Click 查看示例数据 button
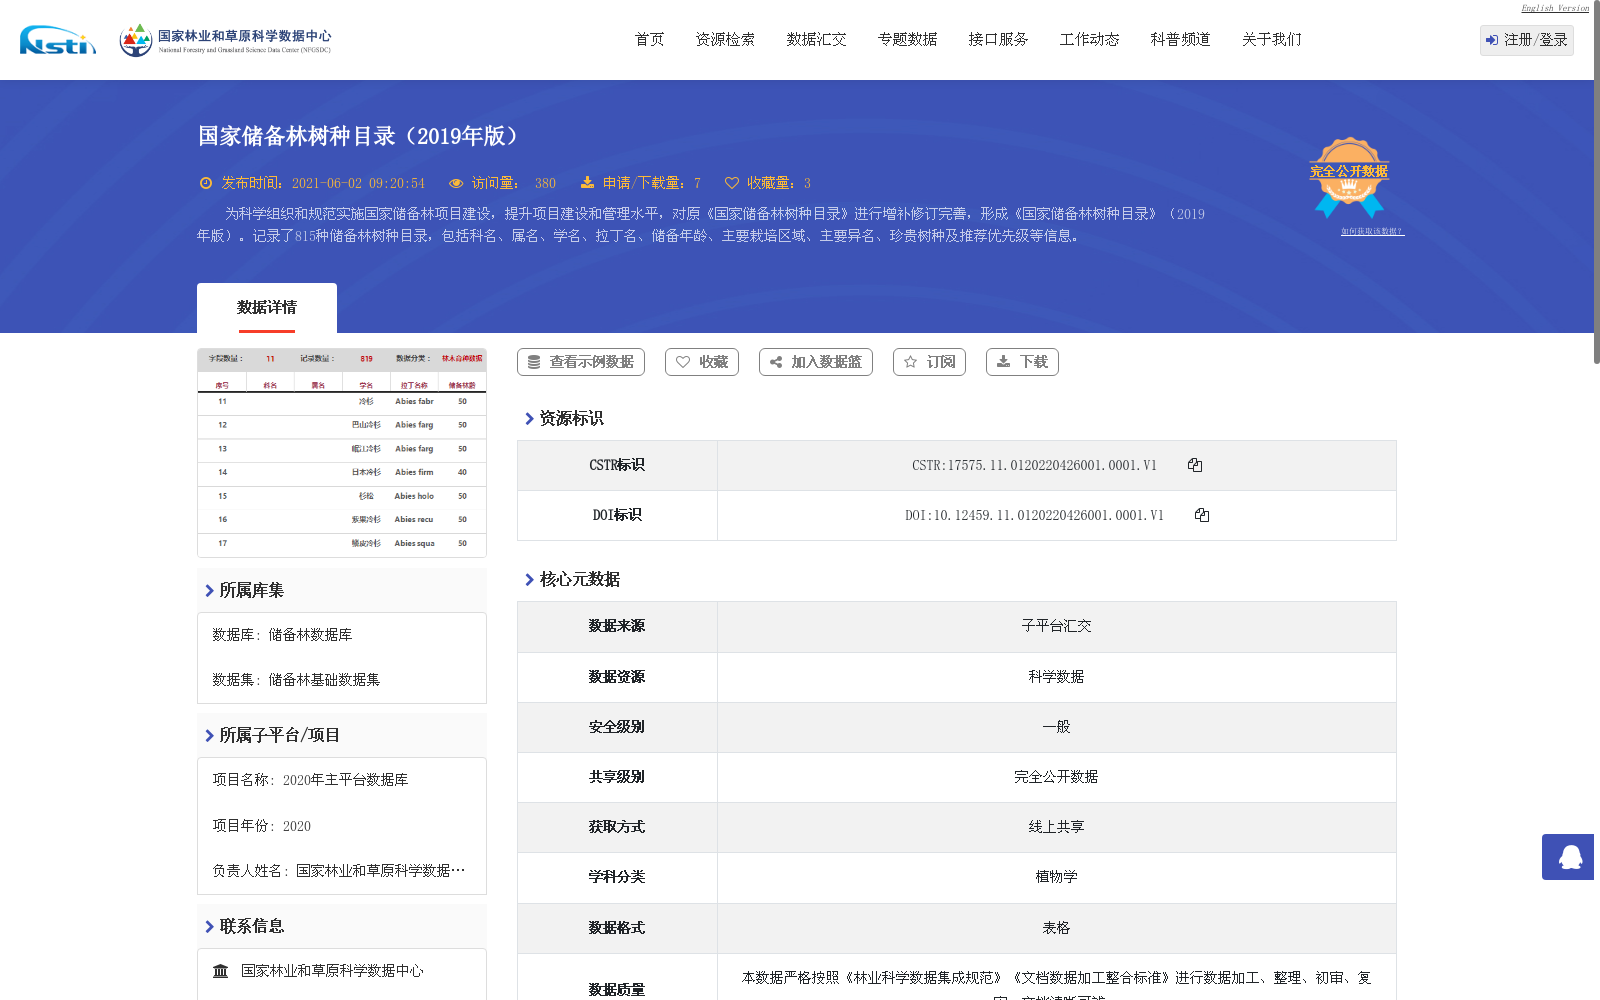This screenshot has width=1600, height=1000. [581, 362]
